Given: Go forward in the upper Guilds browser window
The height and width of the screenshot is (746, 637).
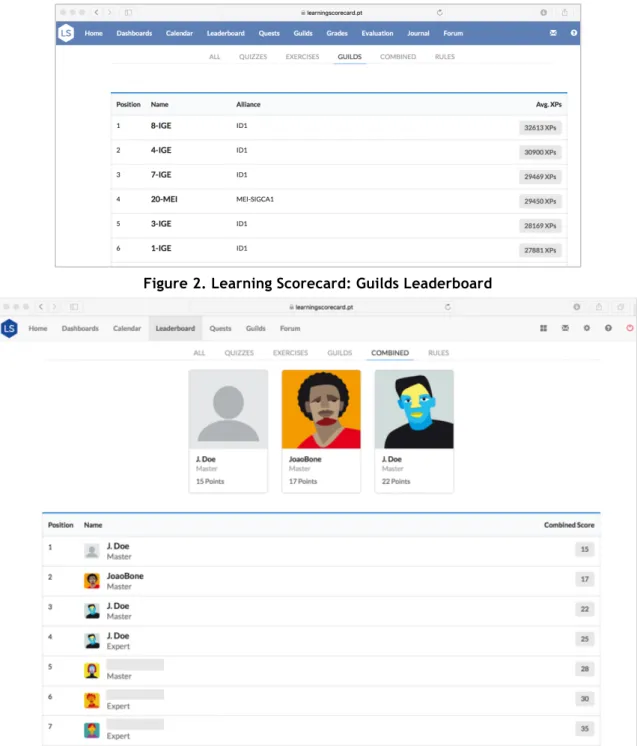Looking at the screenshot, I should point(110,12).
